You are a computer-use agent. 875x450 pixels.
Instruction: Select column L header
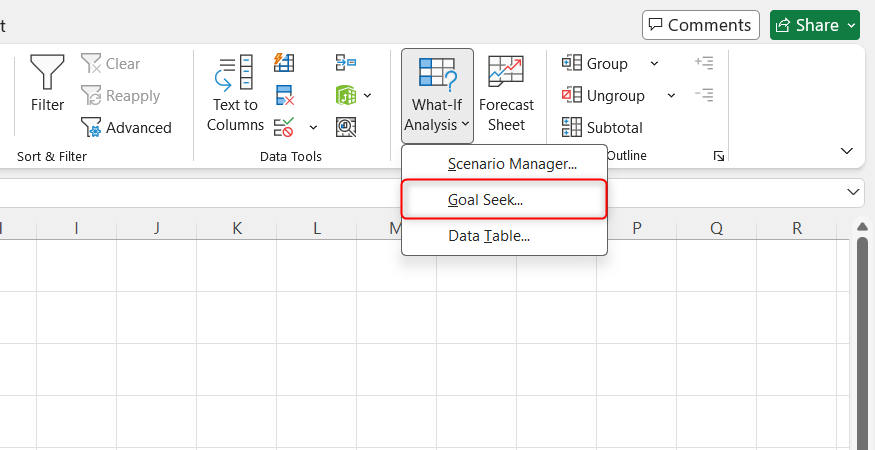pos(316,228)
